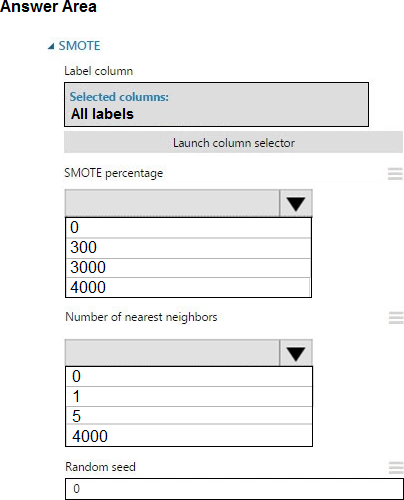
Task: Select 1 for number of nearest neighbors
Action: pos(189,397)
